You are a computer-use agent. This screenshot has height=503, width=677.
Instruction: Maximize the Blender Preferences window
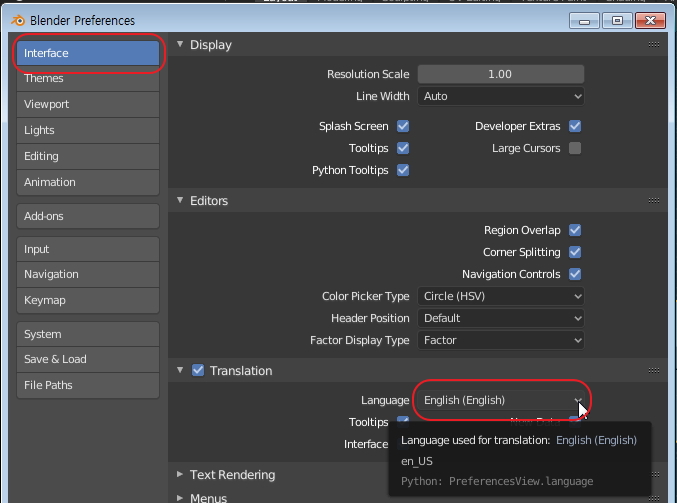tap(617, 21)
